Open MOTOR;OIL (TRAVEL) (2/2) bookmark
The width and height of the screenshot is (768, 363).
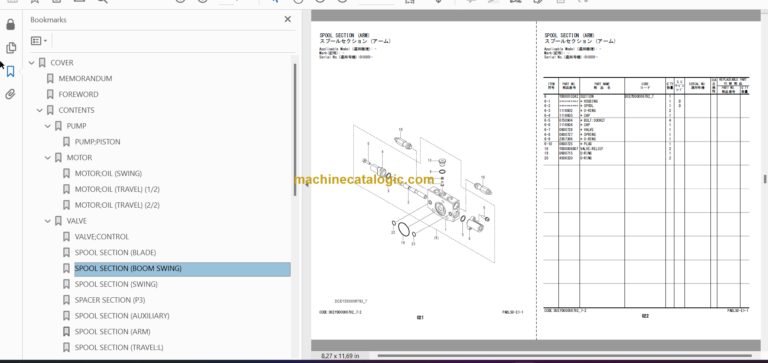[x=117, y=205]
